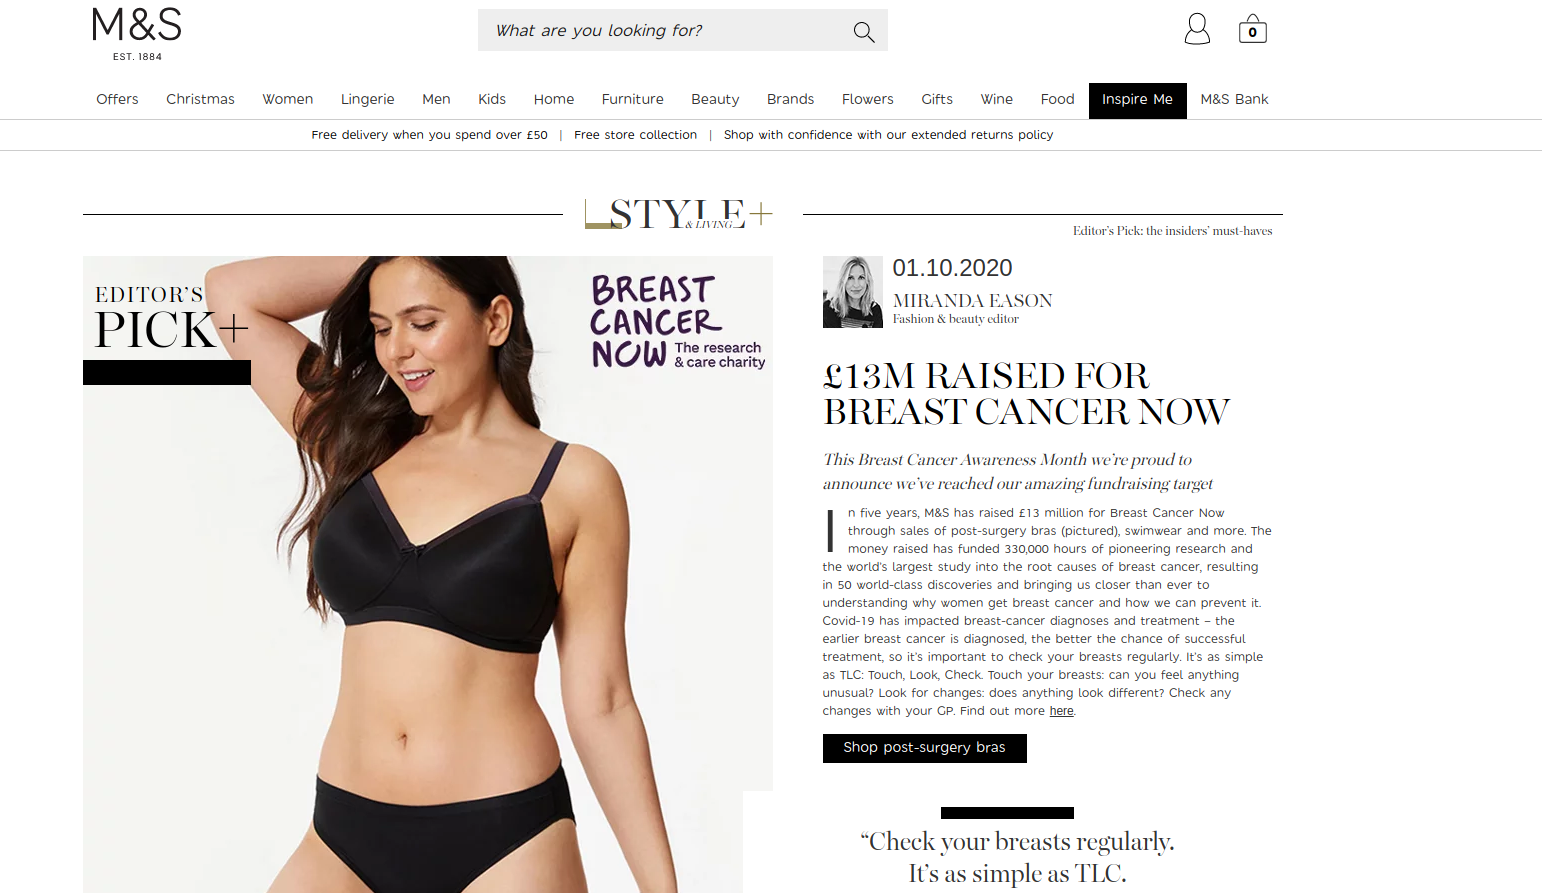Click the free delivery over £50 link
Image resolution: width=1542 pixels, height=893 pixels.
(x=429, y=135)
